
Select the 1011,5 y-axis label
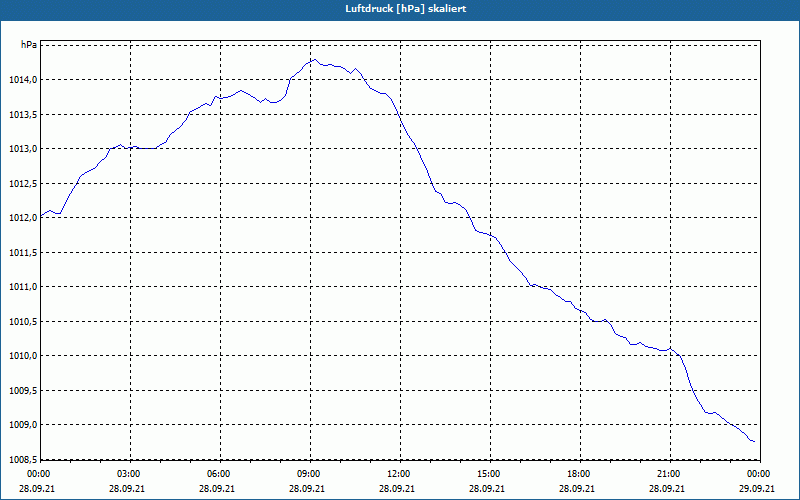tap(23, 253)
